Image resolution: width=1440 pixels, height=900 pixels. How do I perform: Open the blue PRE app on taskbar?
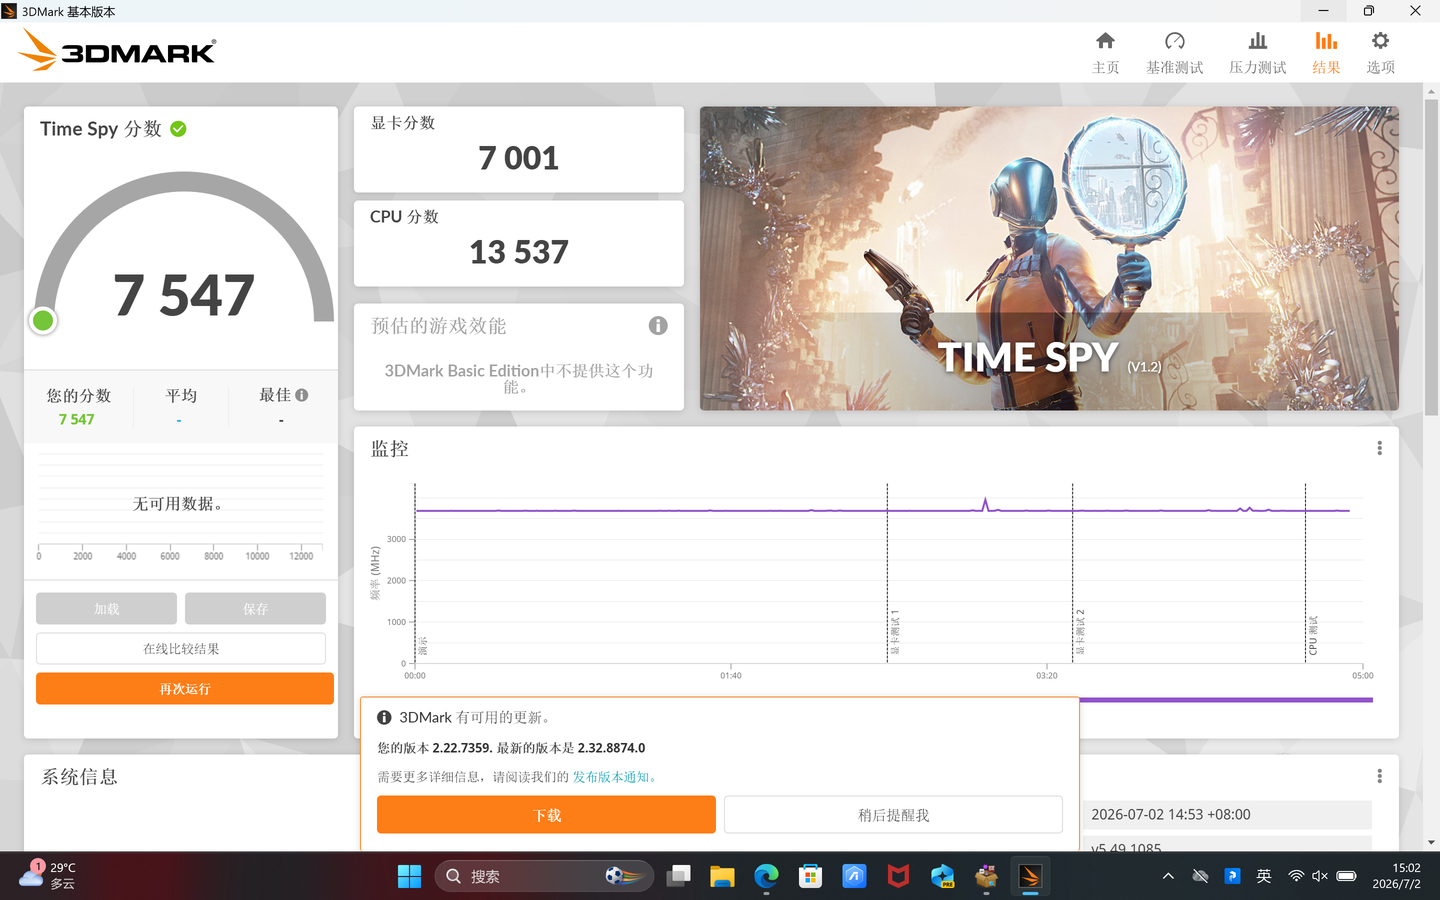tap(942, 876)
